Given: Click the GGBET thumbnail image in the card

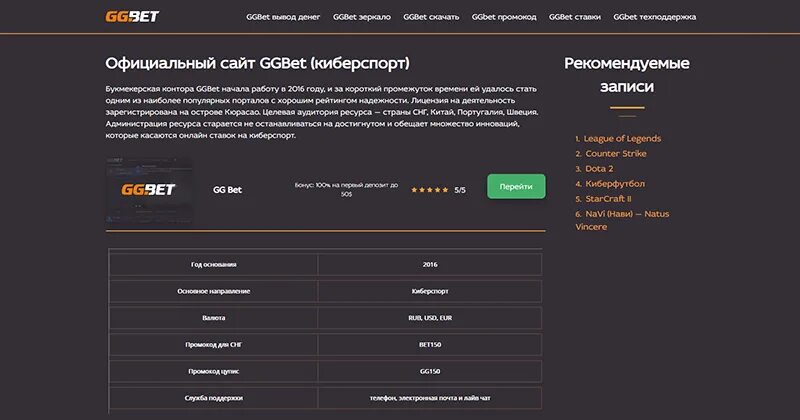Looking at the screenshot, I should (149, 190).
